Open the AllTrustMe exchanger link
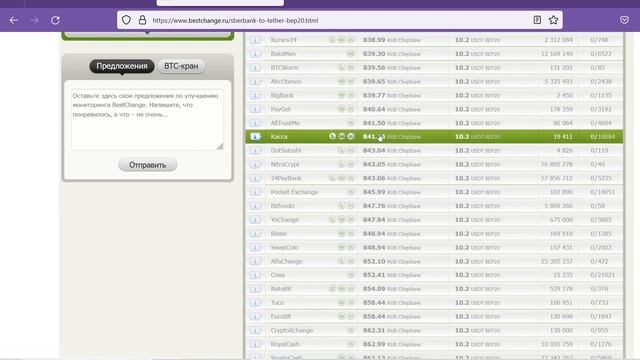This screenshot has height=360, width=640. tap(285, 123)
